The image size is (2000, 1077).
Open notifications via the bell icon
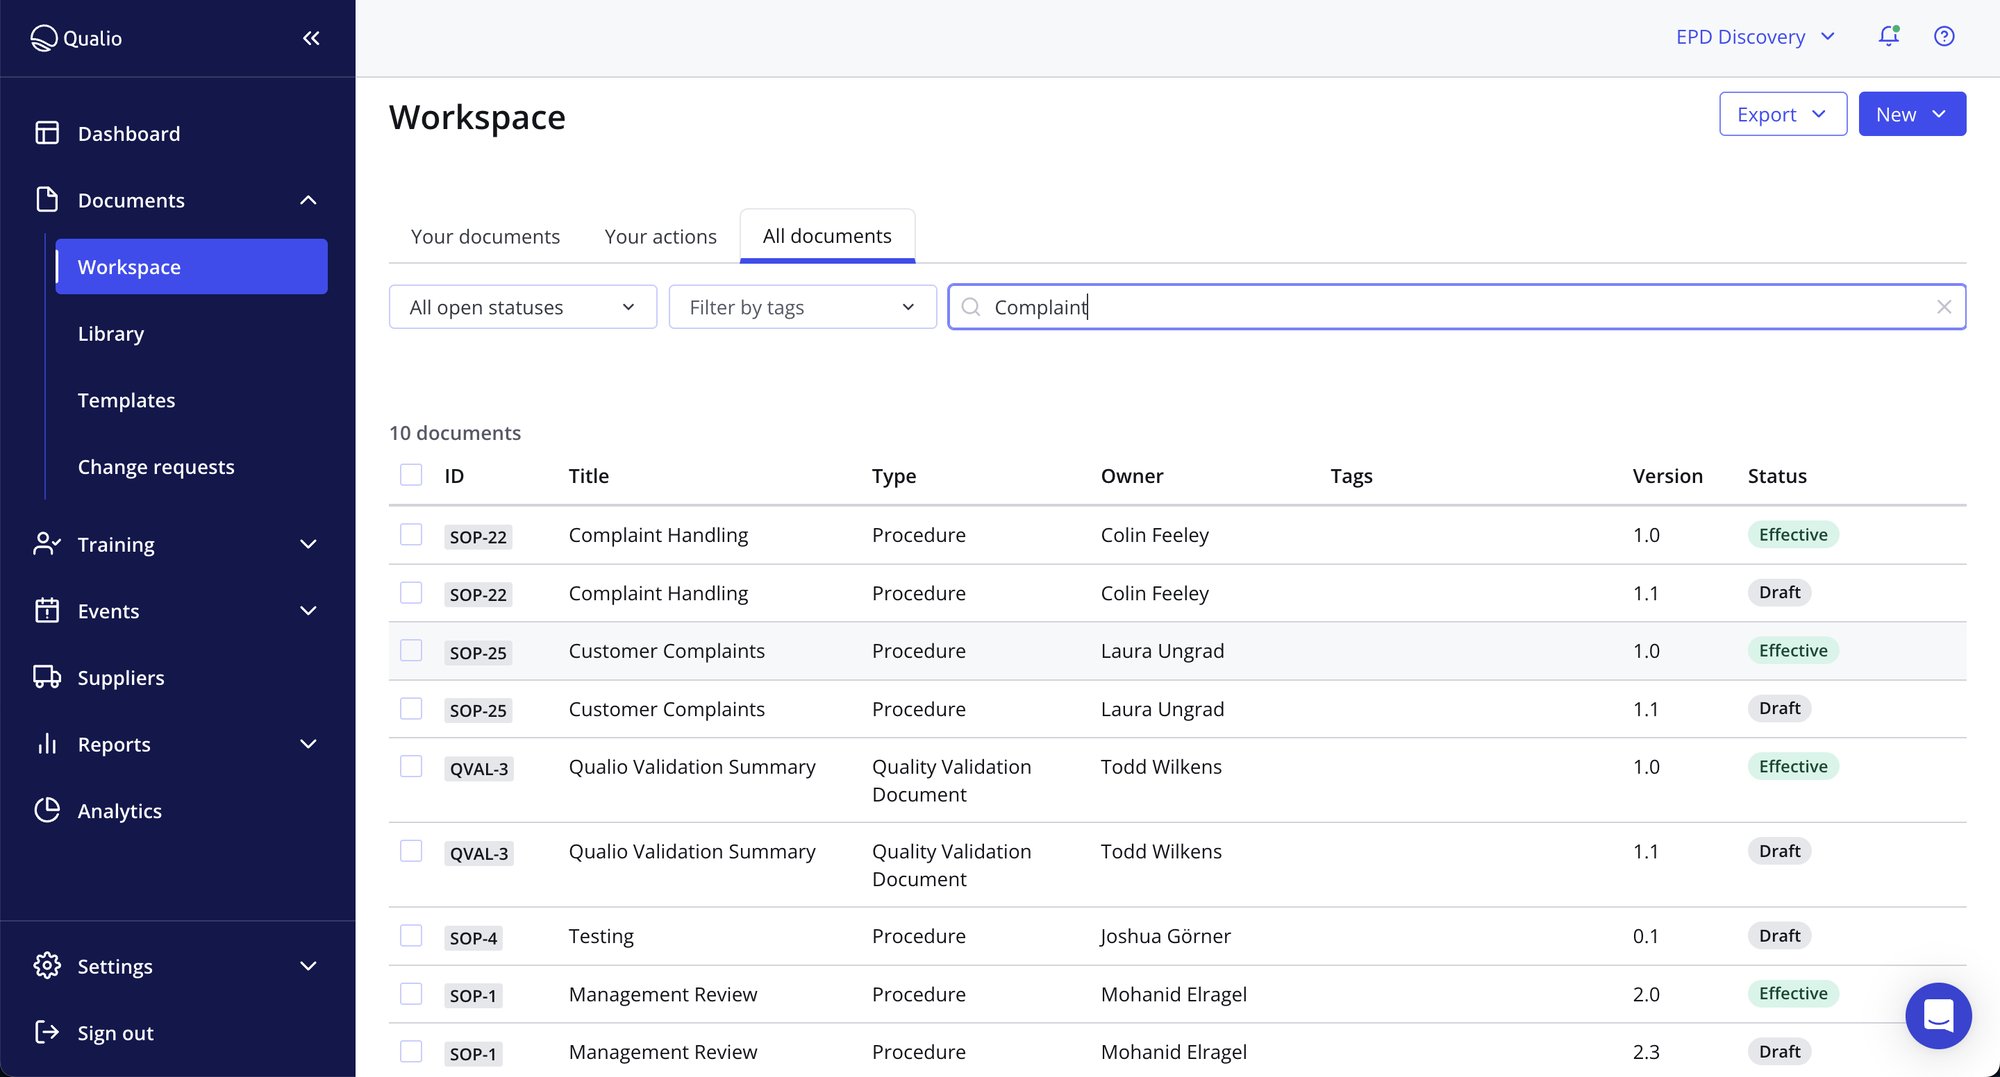(x=1889, y=36)
